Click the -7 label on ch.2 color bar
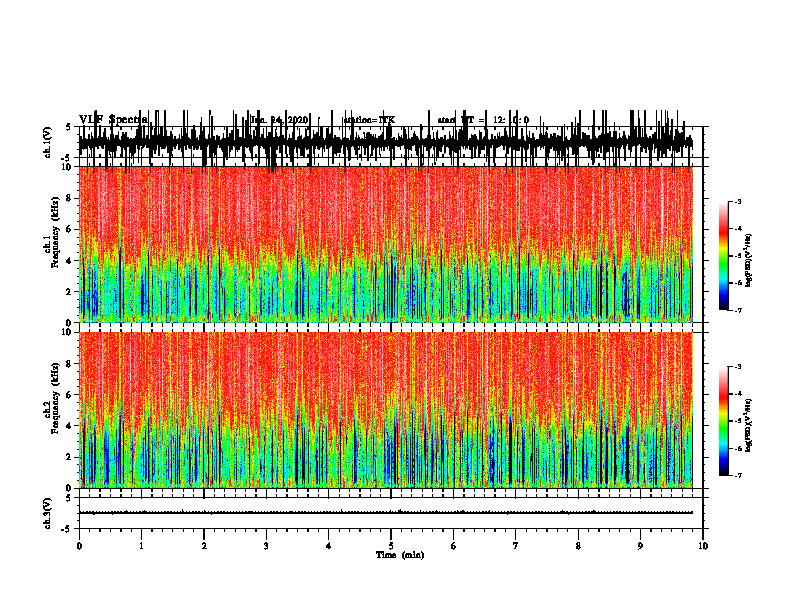The height and width of the screenshot is (612, 792). point(738,475)
